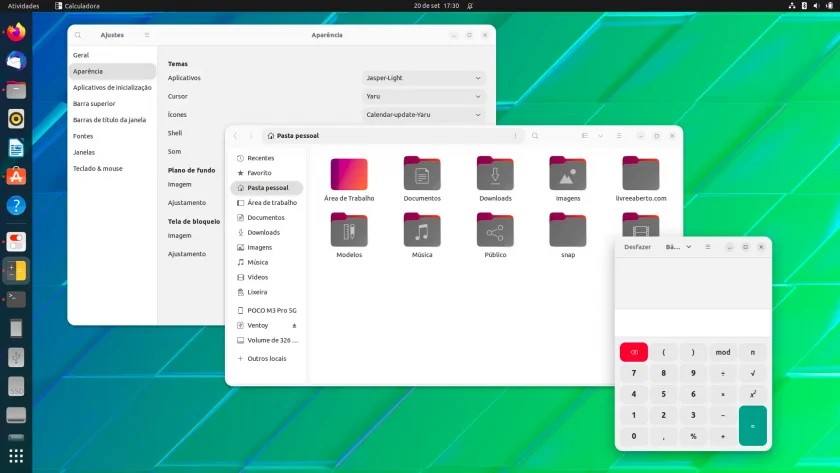This screenshot has height=473, width=840.
Task: Click the Ajustes search icon
Action: (x=78, y=35)
